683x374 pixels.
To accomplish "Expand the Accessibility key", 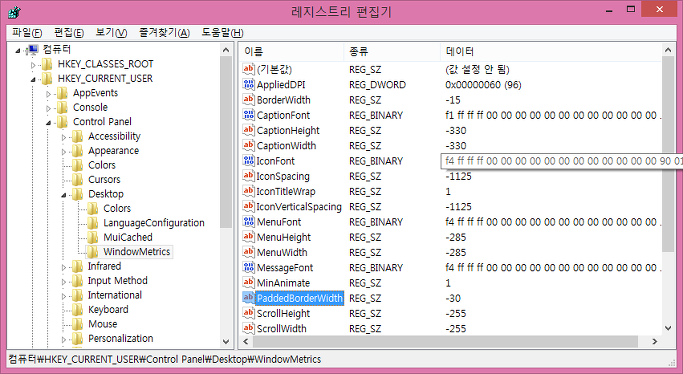I will pos(64,137).
